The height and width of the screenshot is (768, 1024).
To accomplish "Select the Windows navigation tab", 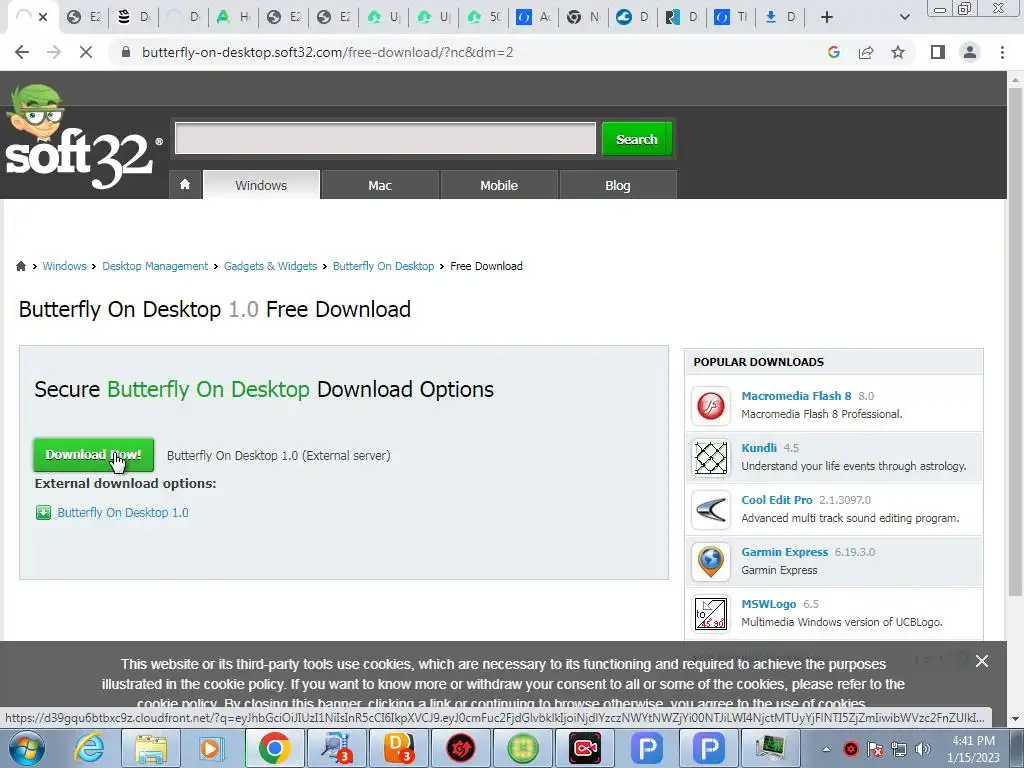I will point(261,185).
